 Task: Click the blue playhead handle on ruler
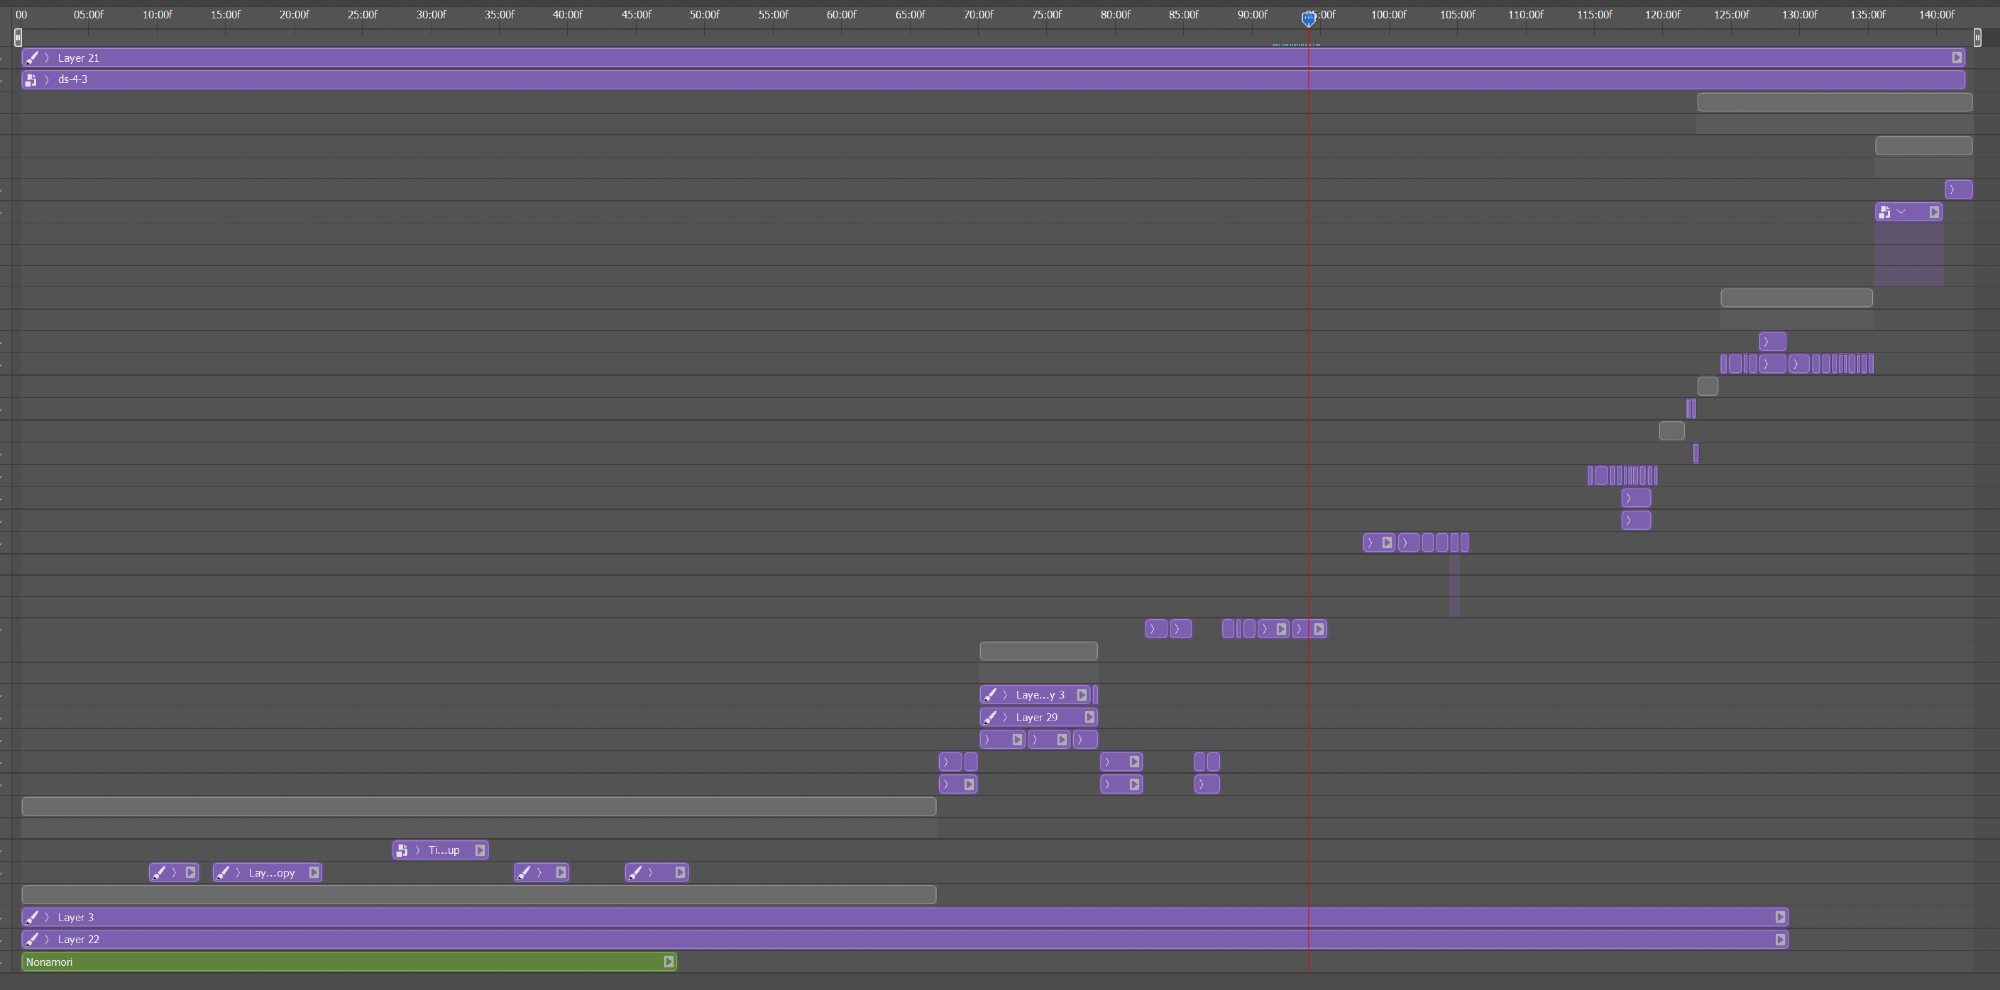[x=1308, y=18]
